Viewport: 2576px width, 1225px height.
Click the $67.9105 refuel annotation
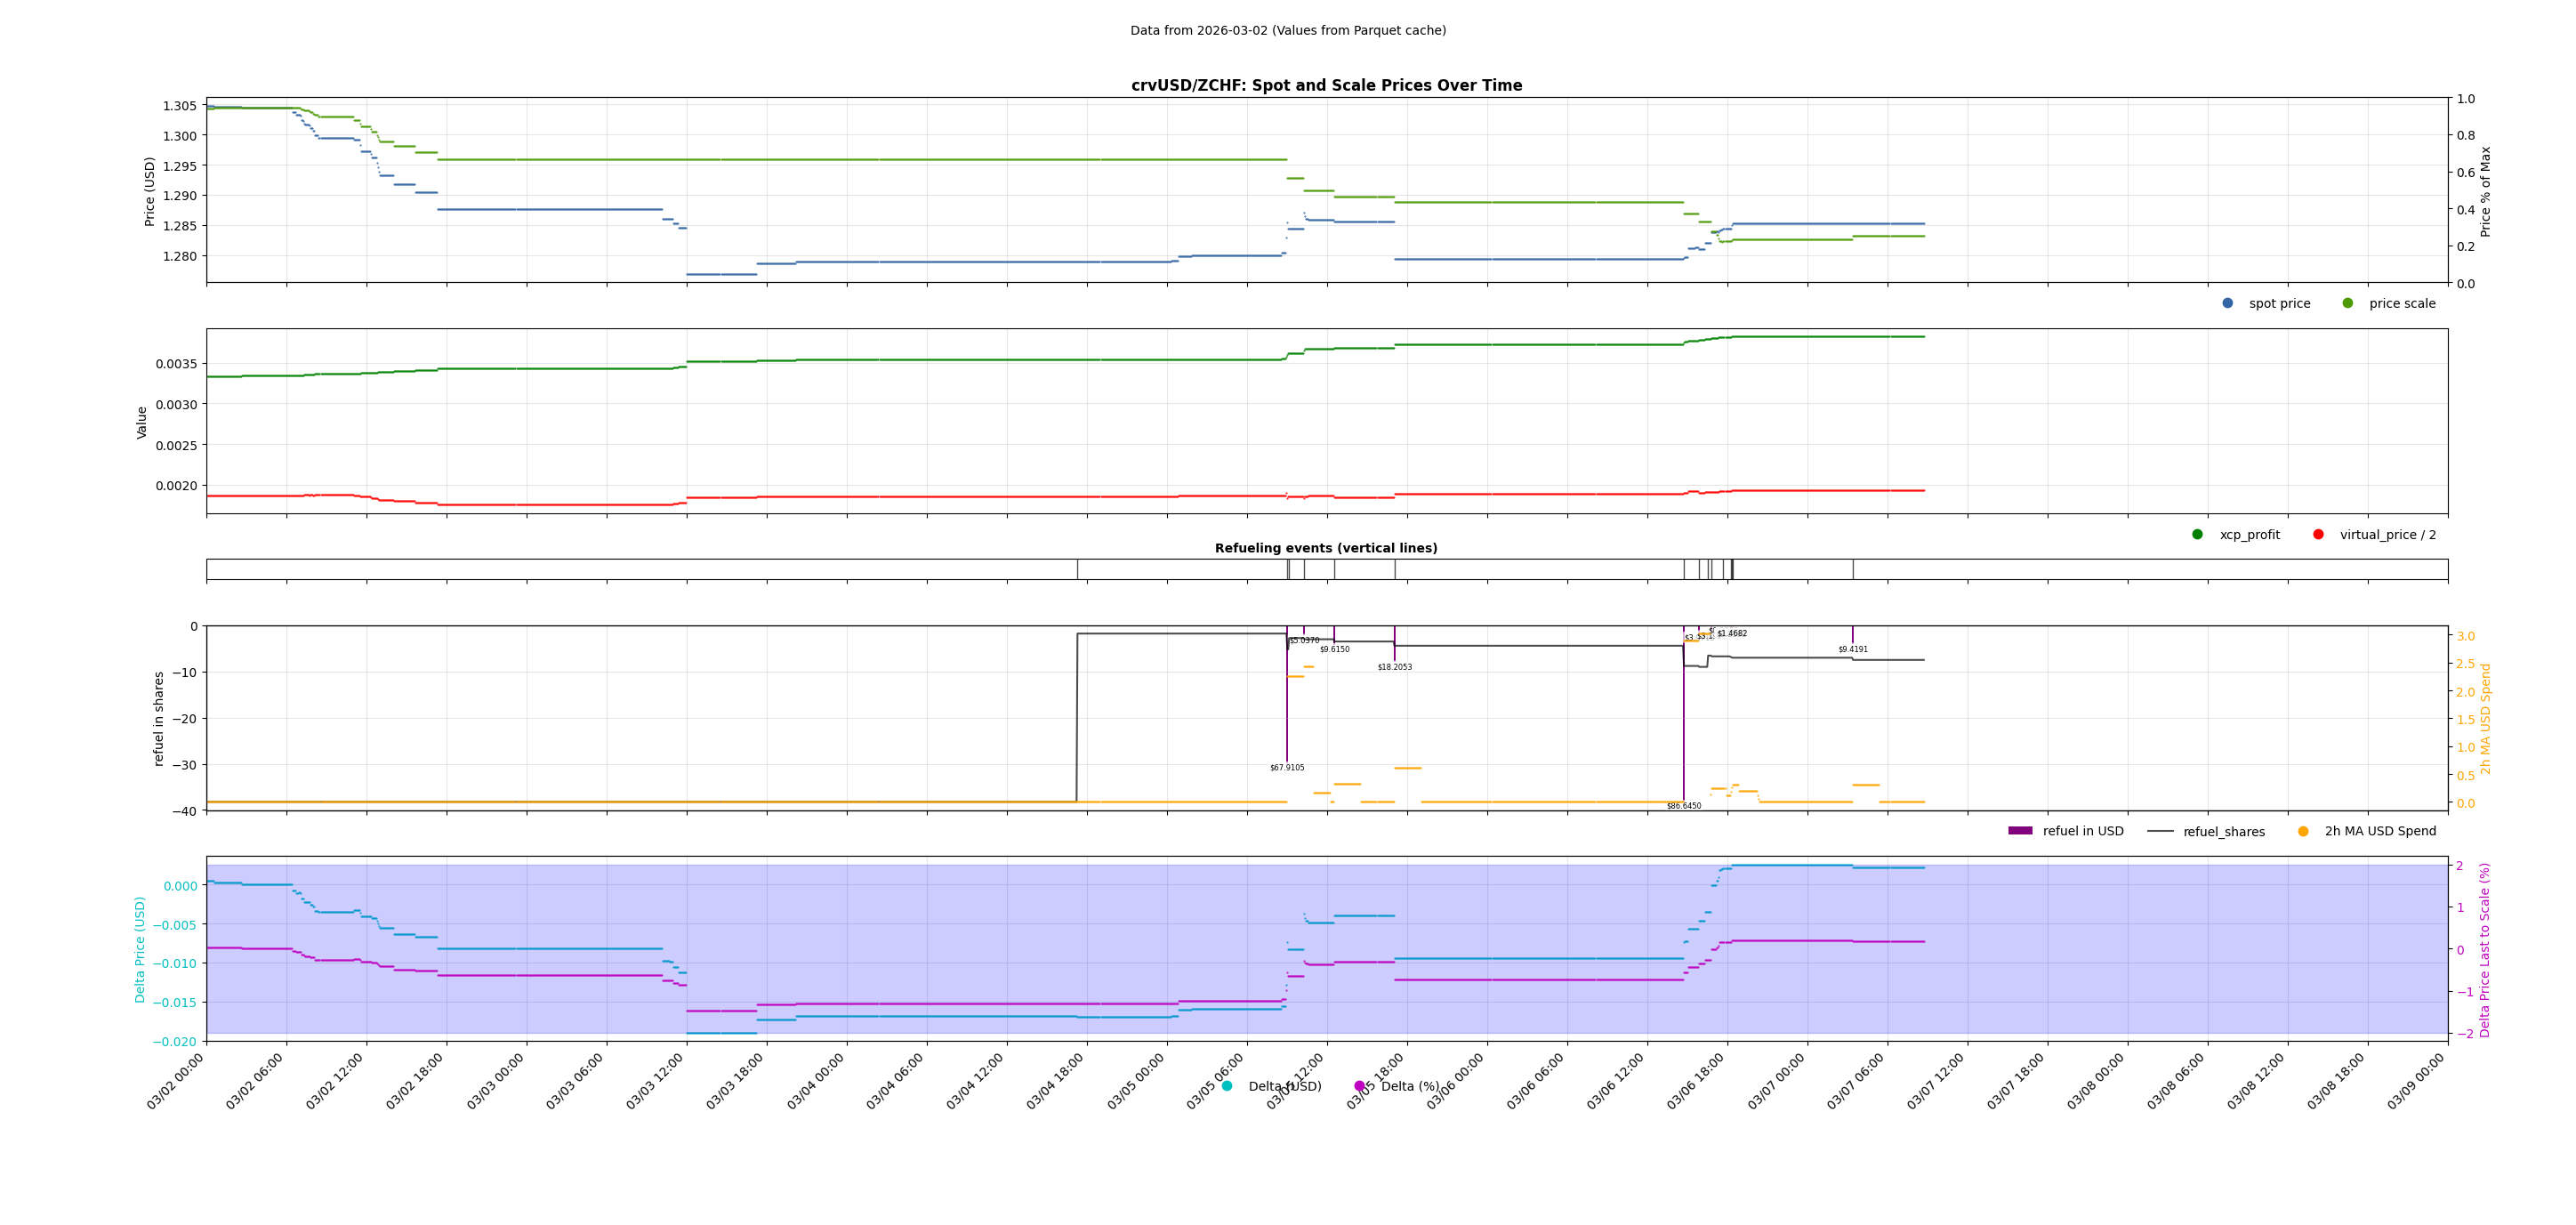click(1287, 768)
